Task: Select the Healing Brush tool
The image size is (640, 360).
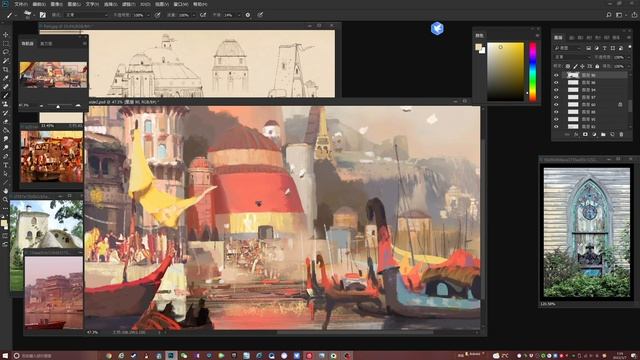Action: 6,87
